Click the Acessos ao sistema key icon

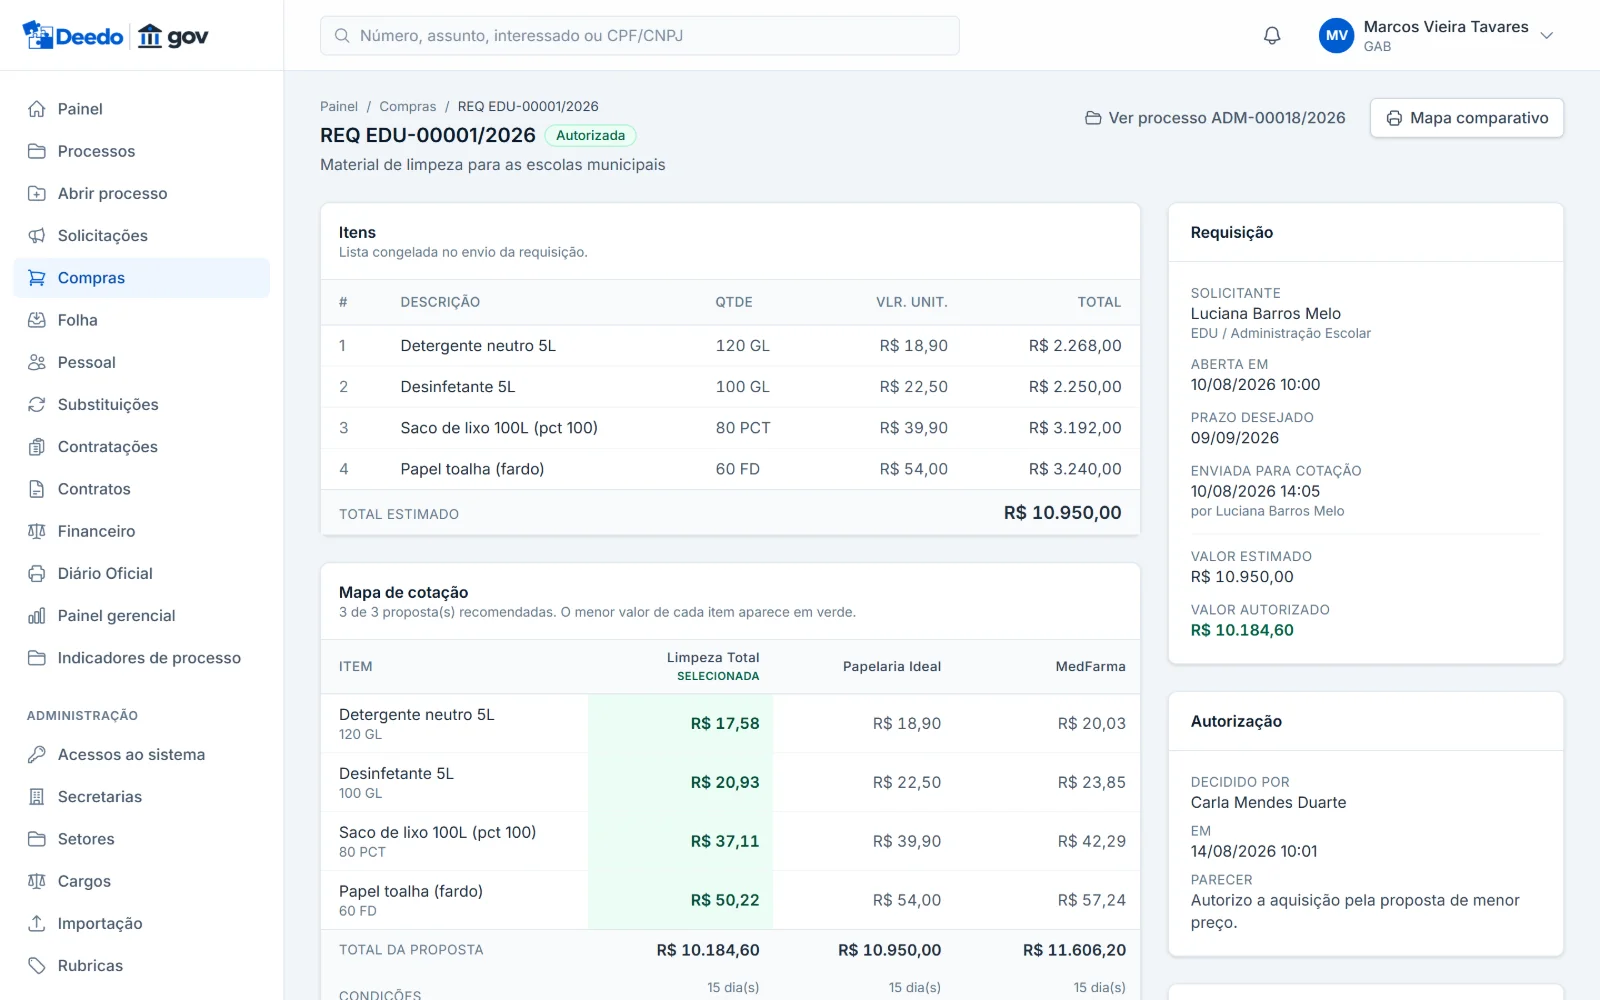tap(37, 755)
